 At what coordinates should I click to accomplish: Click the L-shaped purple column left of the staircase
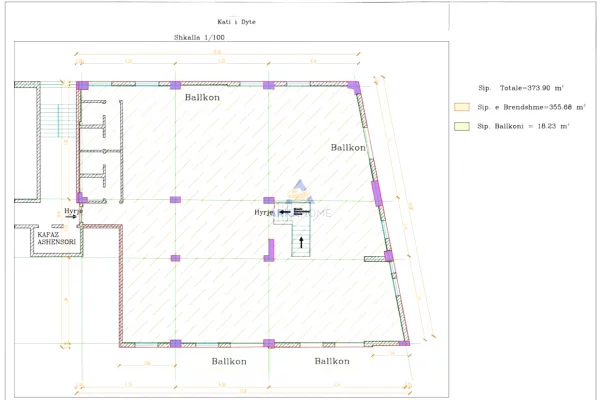270,250
